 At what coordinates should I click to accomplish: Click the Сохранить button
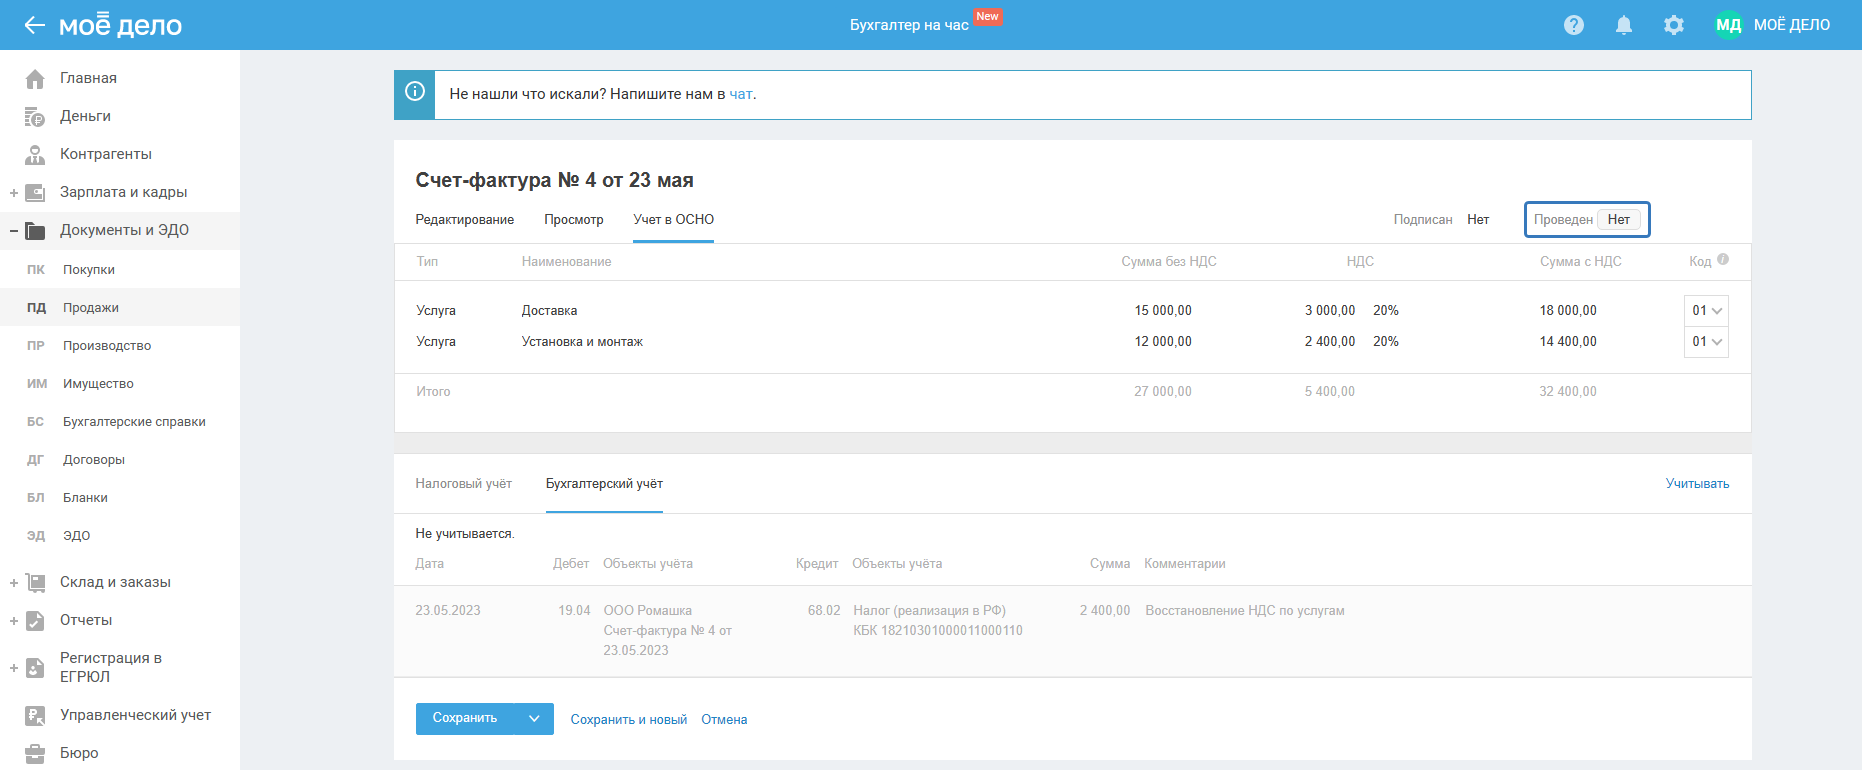[x=464, y=719]
